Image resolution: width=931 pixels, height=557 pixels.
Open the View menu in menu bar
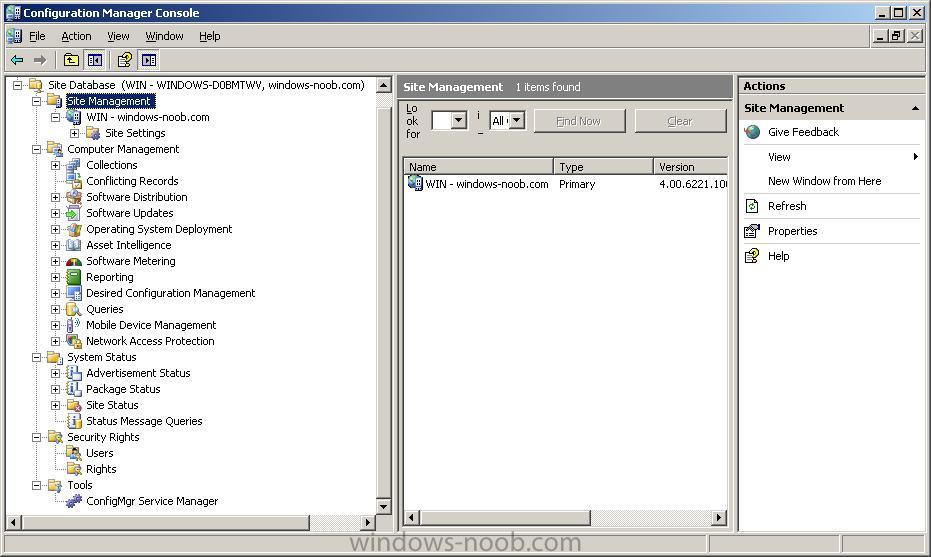118,36
